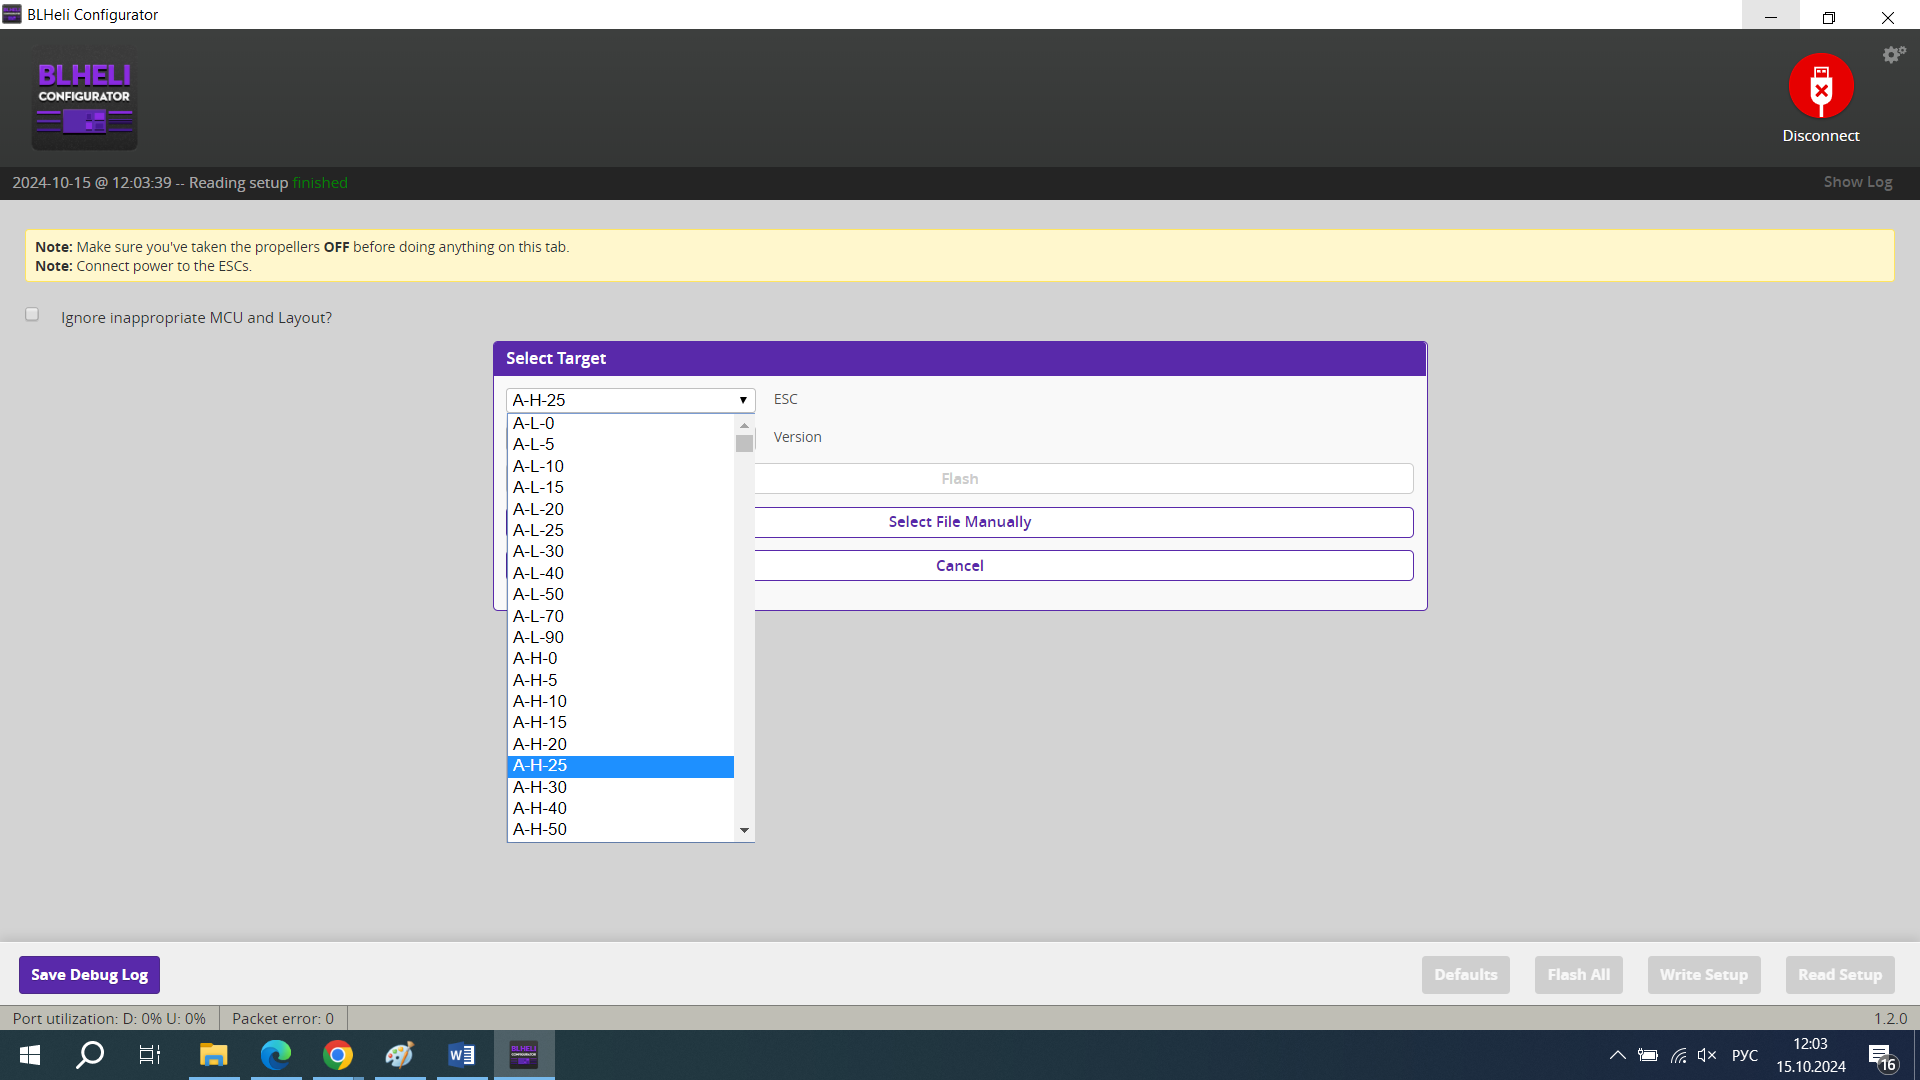This screenshot has width=1920, height=1080.
Task: Open settings via gear icon
Action: point(1893,55)
